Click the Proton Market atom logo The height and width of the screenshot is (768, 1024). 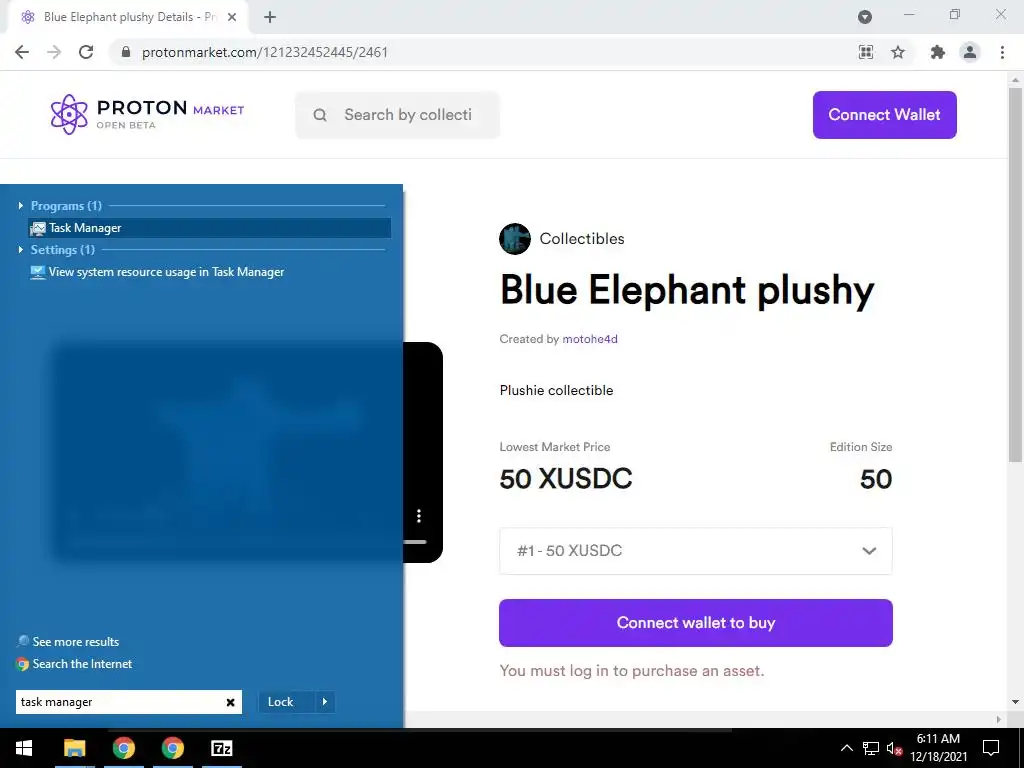(69, 114)
